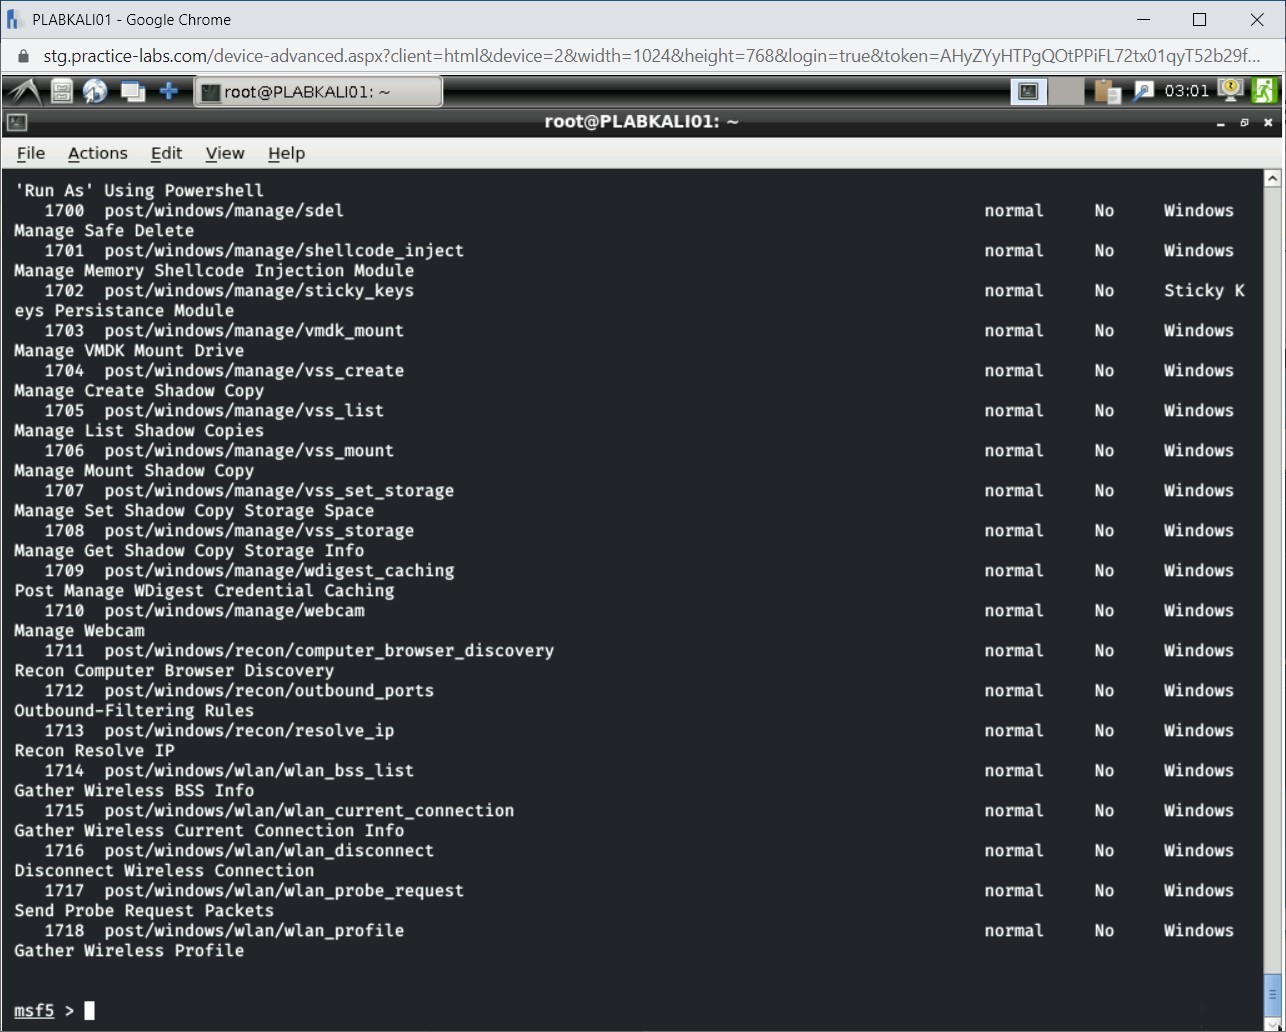The image size is (1286, 1032).
Task: Click the blue plus icon on the panel
Action: tap(168, 90)
